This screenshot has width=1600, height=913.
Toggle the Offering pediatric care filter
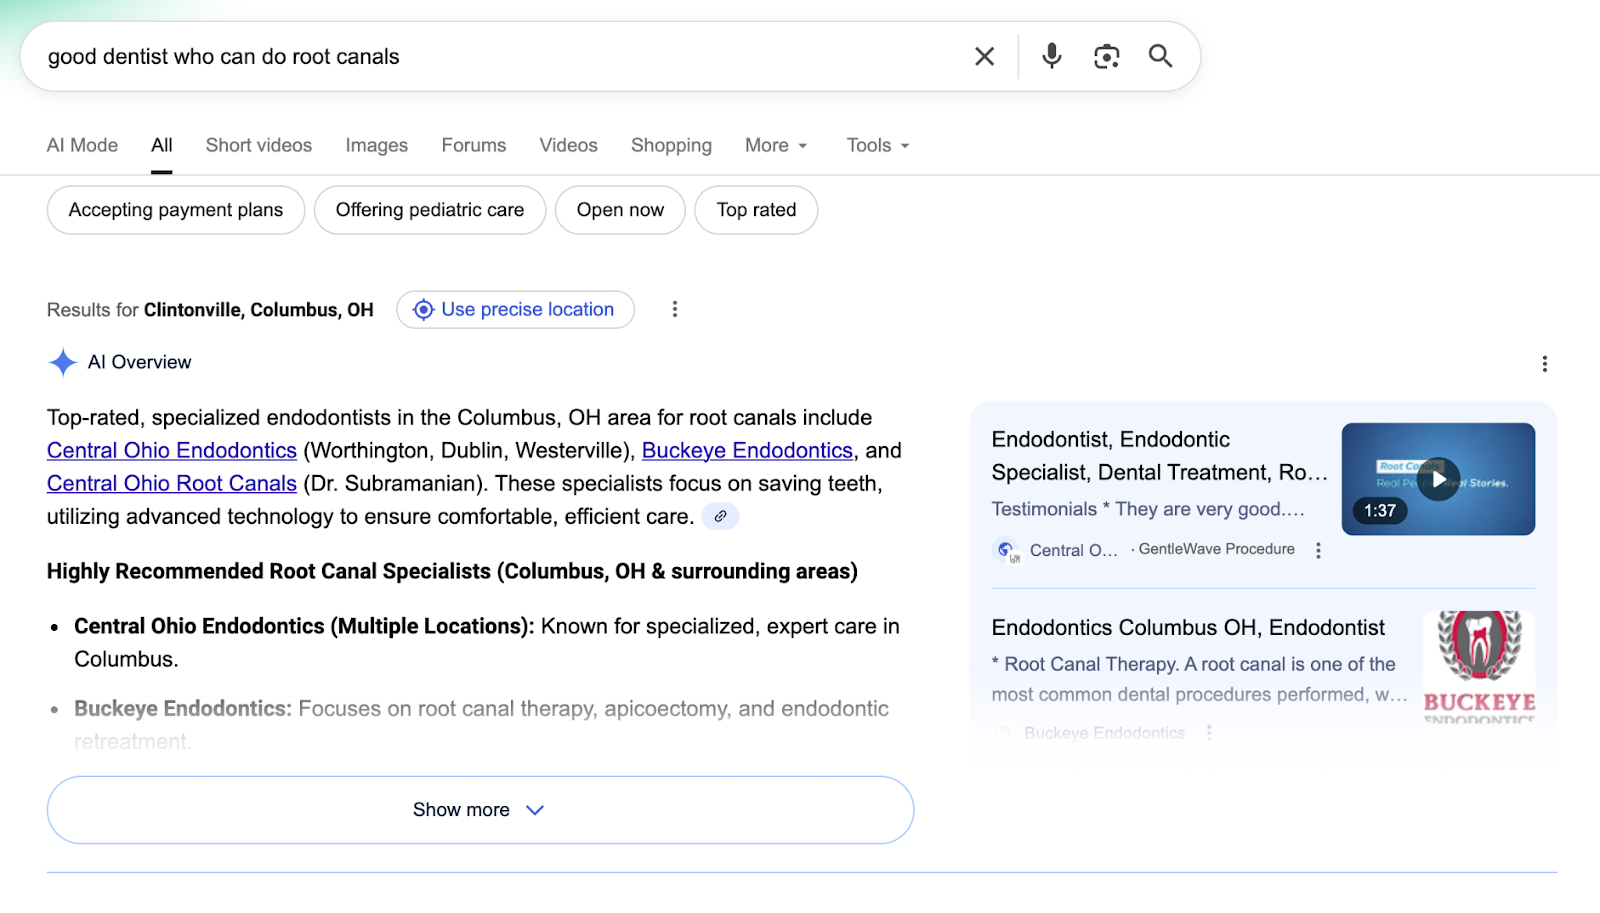coord(430,210)
